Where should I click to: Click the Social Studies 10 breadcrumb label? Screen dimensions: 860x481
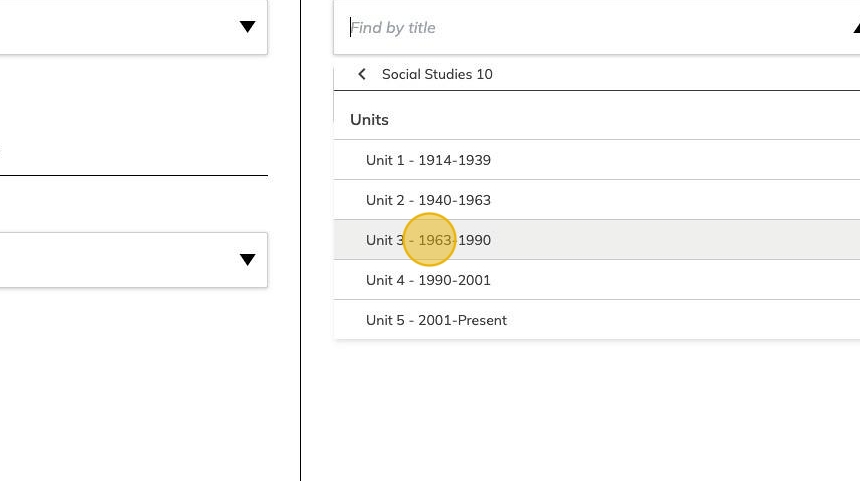coord(437,74)
